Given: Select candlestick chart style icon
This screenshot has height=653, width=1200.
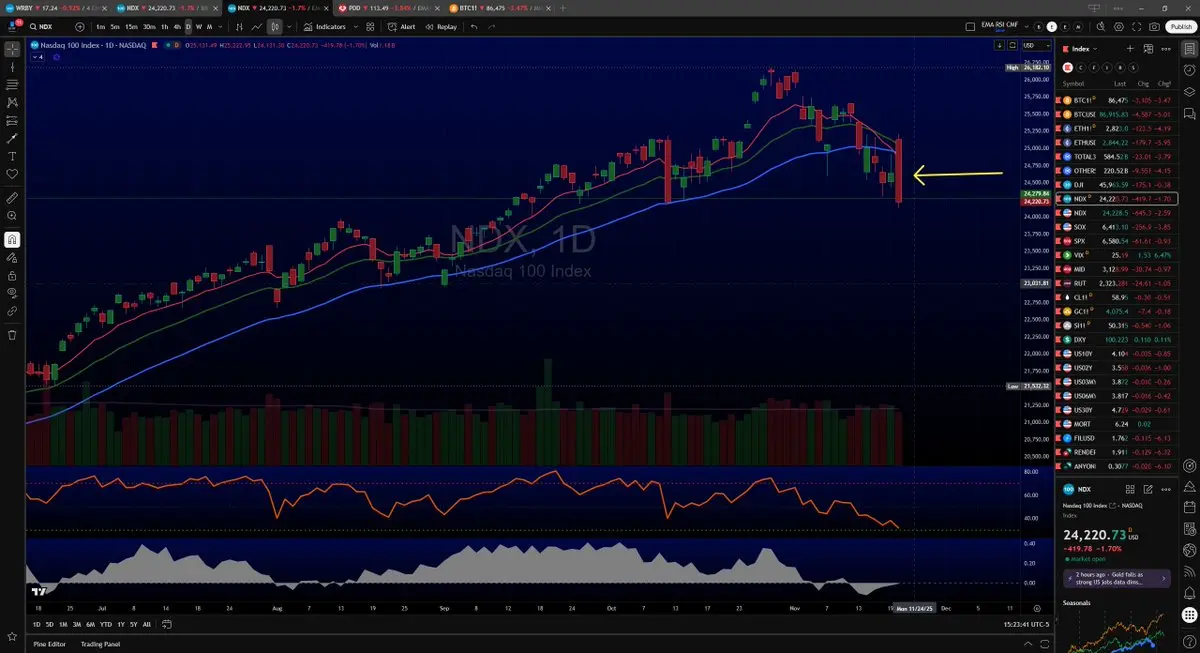Looking at the screenshot, I should [273, 27].
